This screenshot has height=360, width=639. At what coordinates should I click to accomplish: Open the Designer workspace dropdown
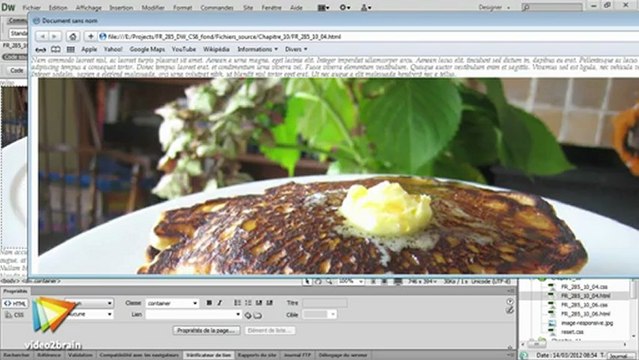tap(494, 7)
